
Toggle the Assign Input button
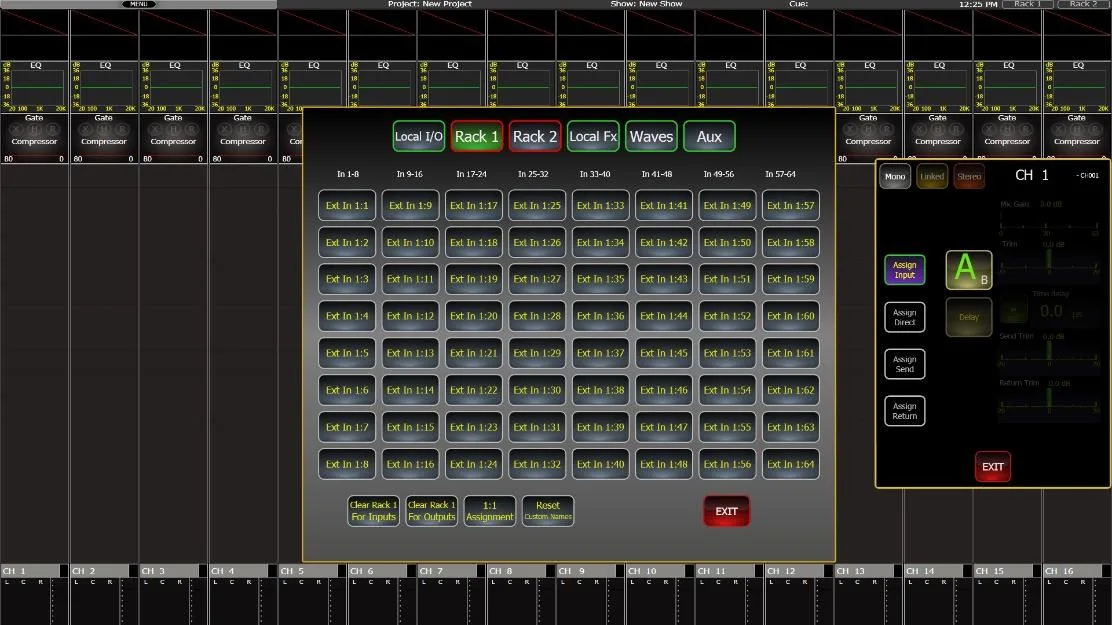click(904, 270)
